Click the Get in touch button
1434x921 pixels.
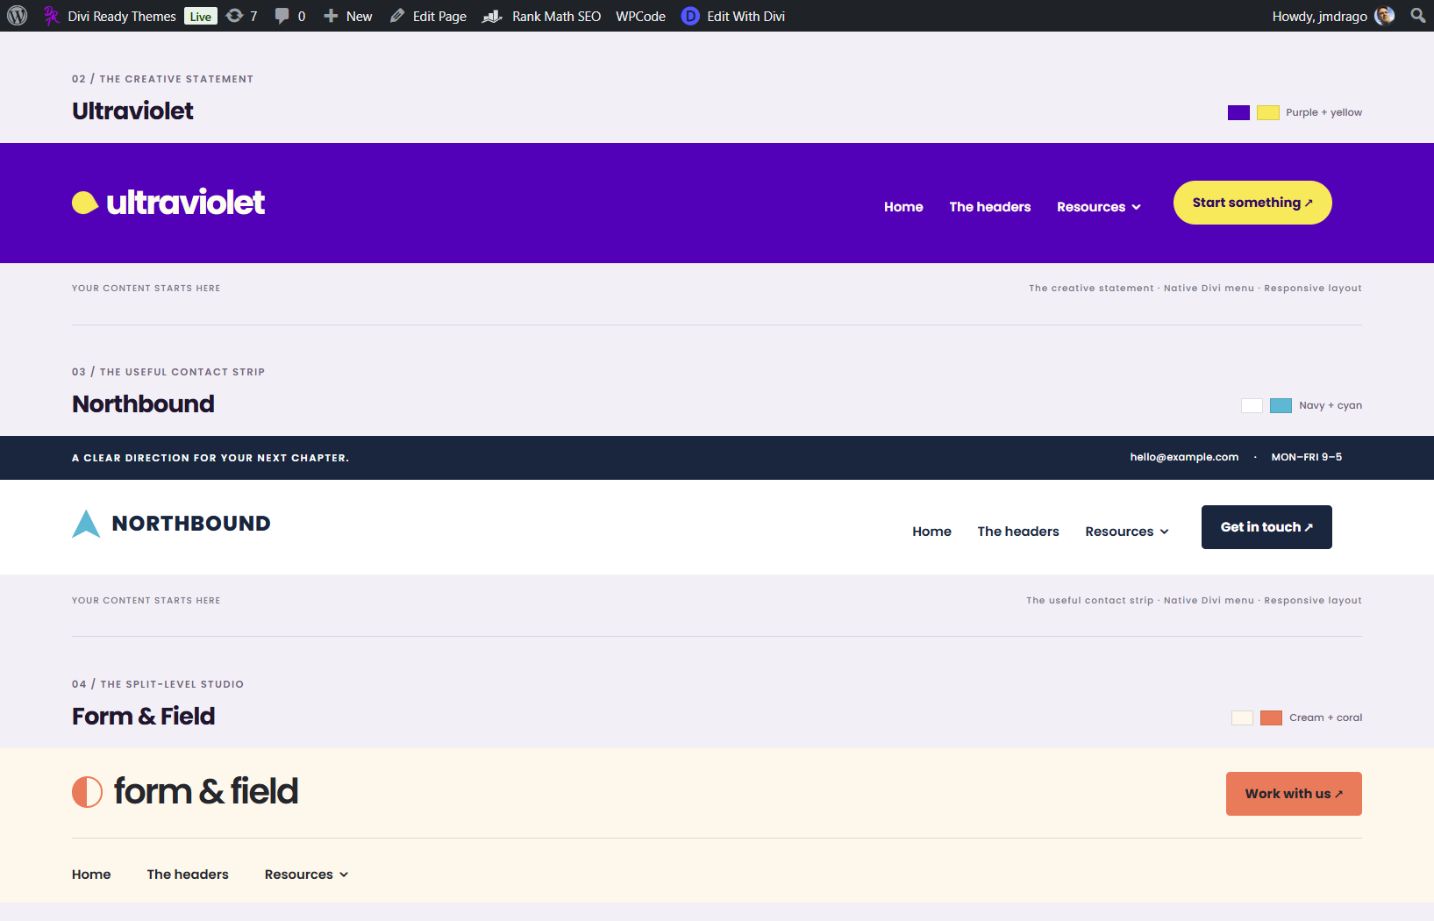tap(1266, 527)
